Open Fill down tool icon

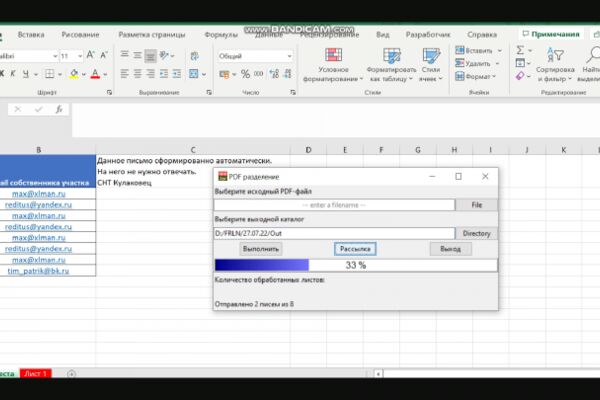520,63
